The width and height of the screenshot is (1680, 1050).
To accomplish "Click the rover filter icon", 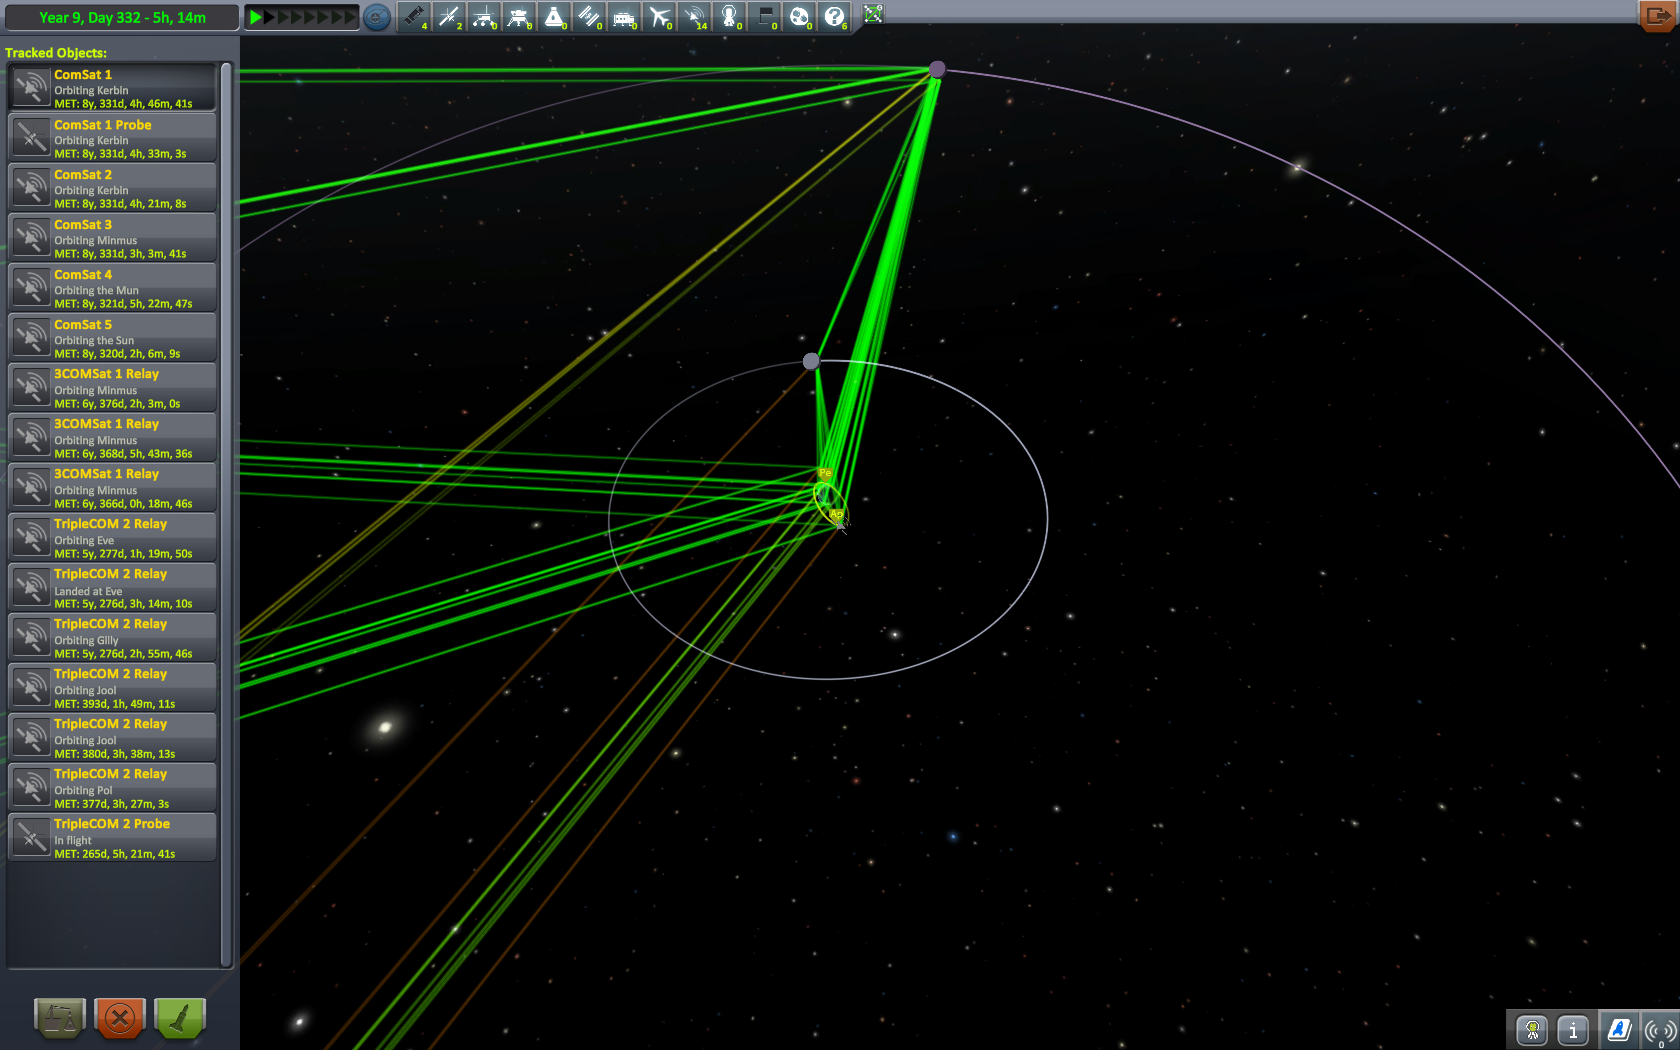I will 484,17.
